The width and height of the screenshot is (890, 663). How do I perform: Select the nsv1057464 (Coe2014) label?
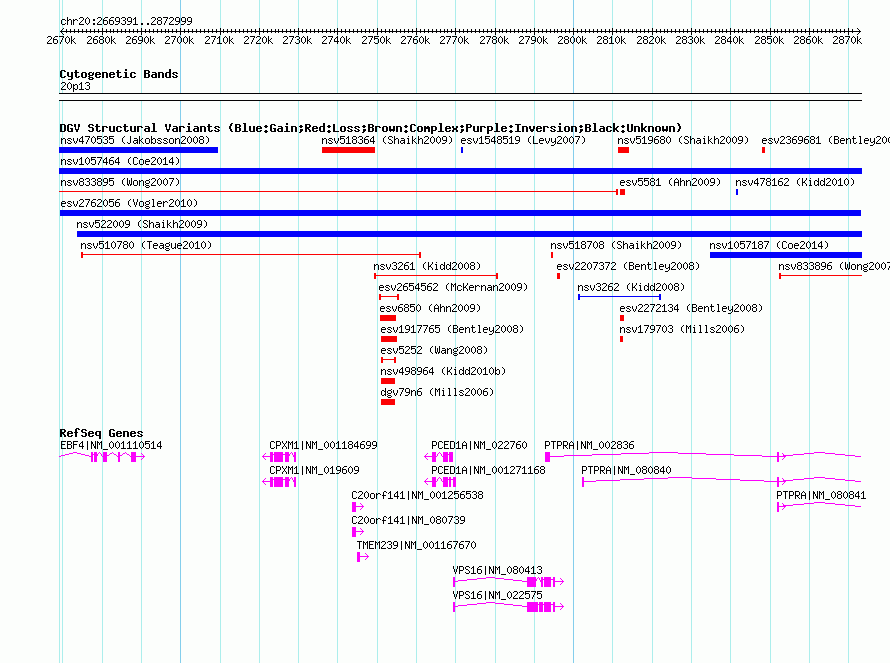[x=120, y=161]
